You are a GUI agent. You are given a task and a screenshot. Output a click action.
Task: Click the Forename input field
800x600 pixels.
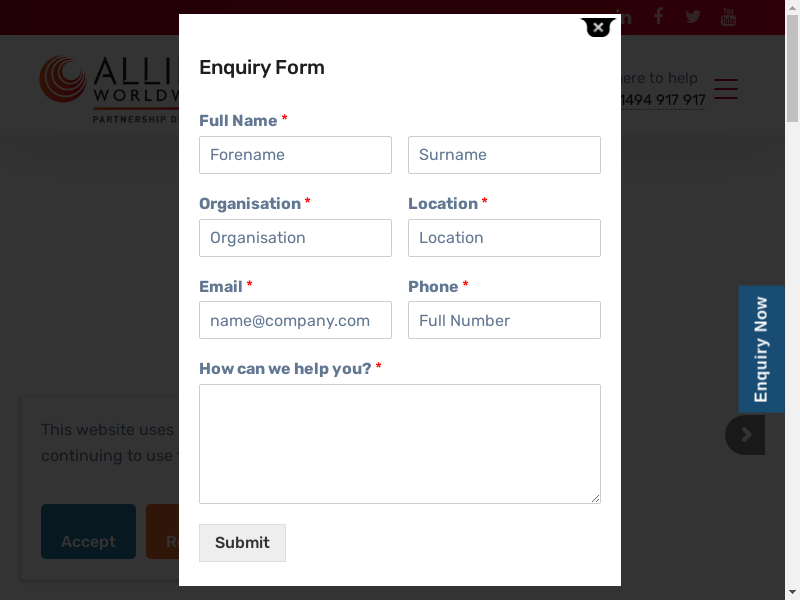pyautogui.click(x=295, y=155)
